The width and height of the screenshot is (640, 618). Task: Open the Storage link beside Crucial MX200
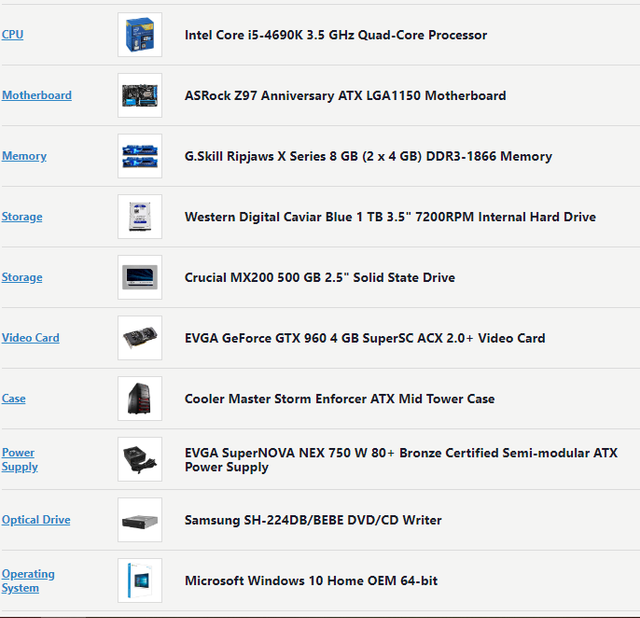[x=22, y=277]
